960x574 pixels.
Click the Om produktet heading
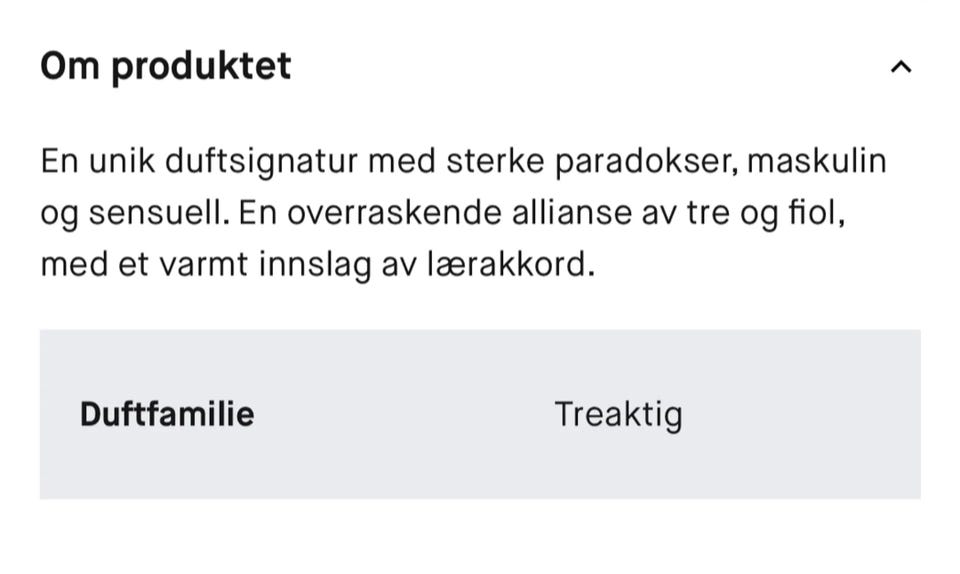pos(165,66)
